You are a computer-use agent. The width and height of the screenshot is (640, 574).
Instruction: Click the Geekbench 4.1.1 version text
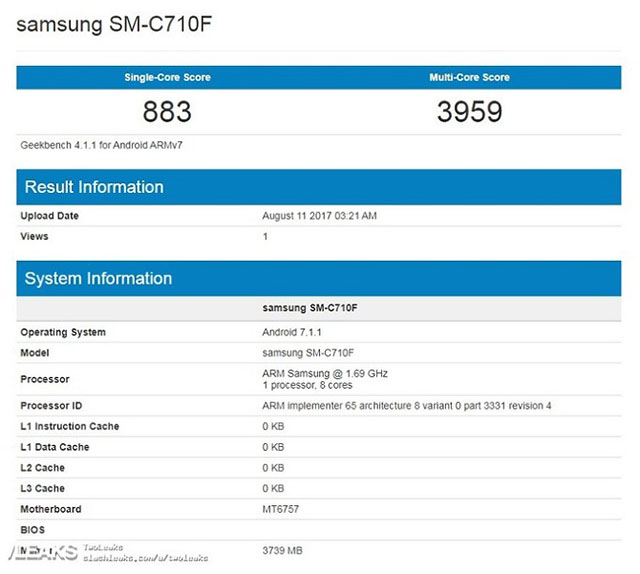[101, 145]
